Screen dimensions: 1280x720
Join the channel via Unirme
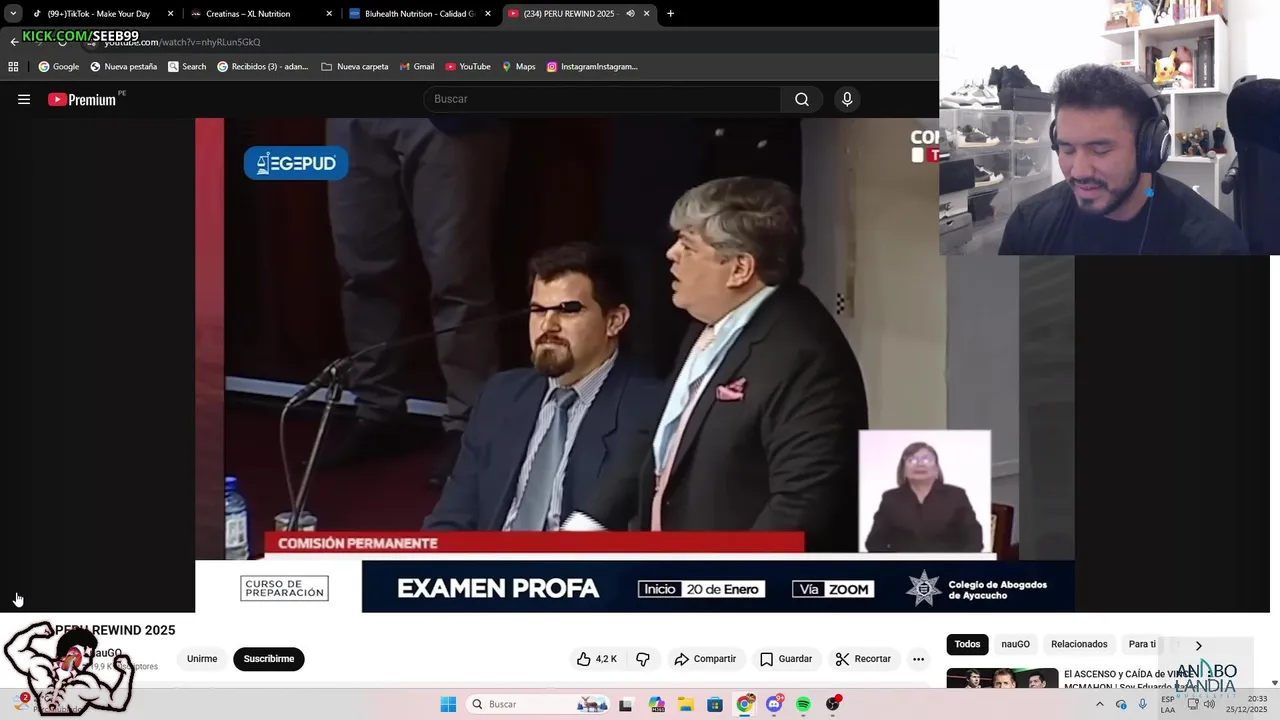click(202, 659)
